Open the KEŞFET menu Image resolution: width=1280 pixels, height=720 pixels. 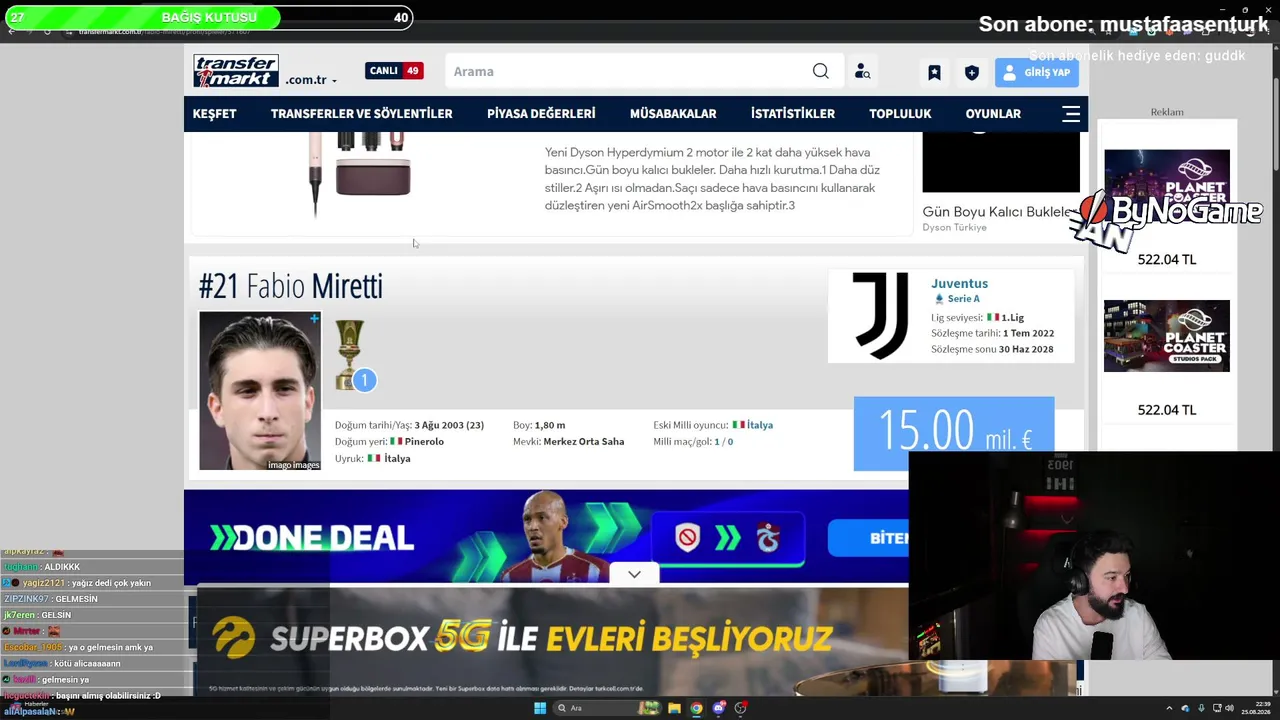(x=215, y=114)
